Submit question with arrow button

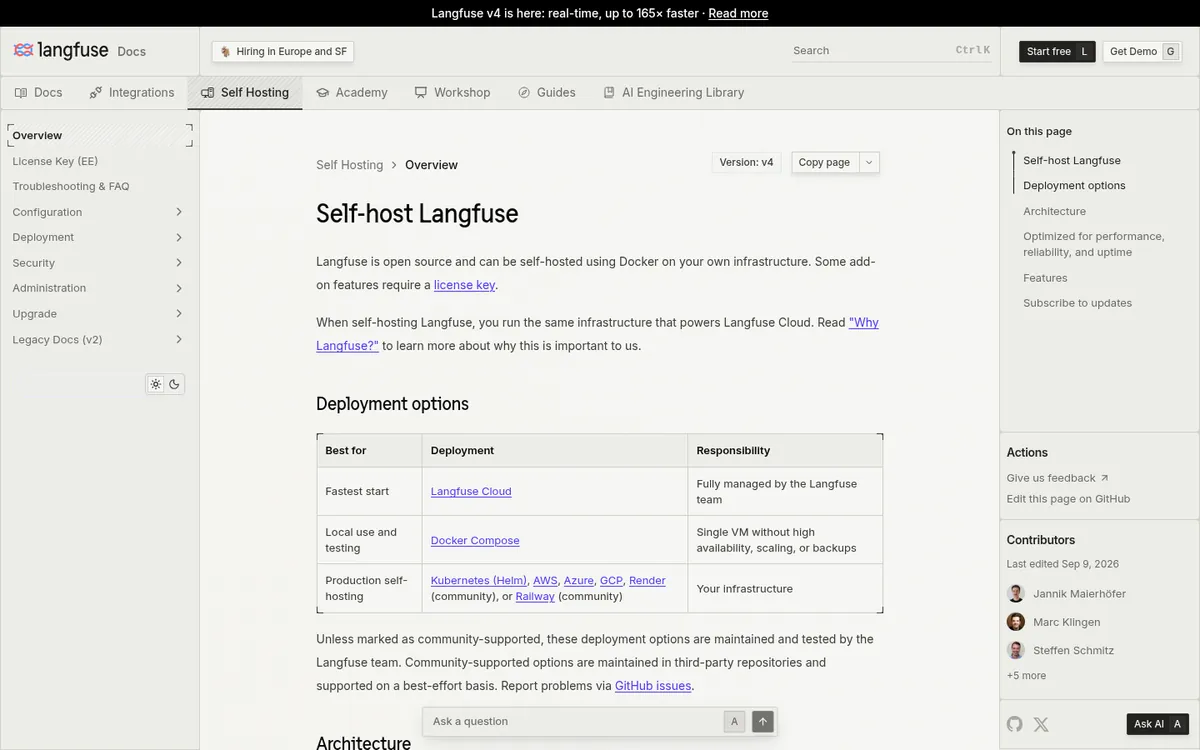click(763, 721)
